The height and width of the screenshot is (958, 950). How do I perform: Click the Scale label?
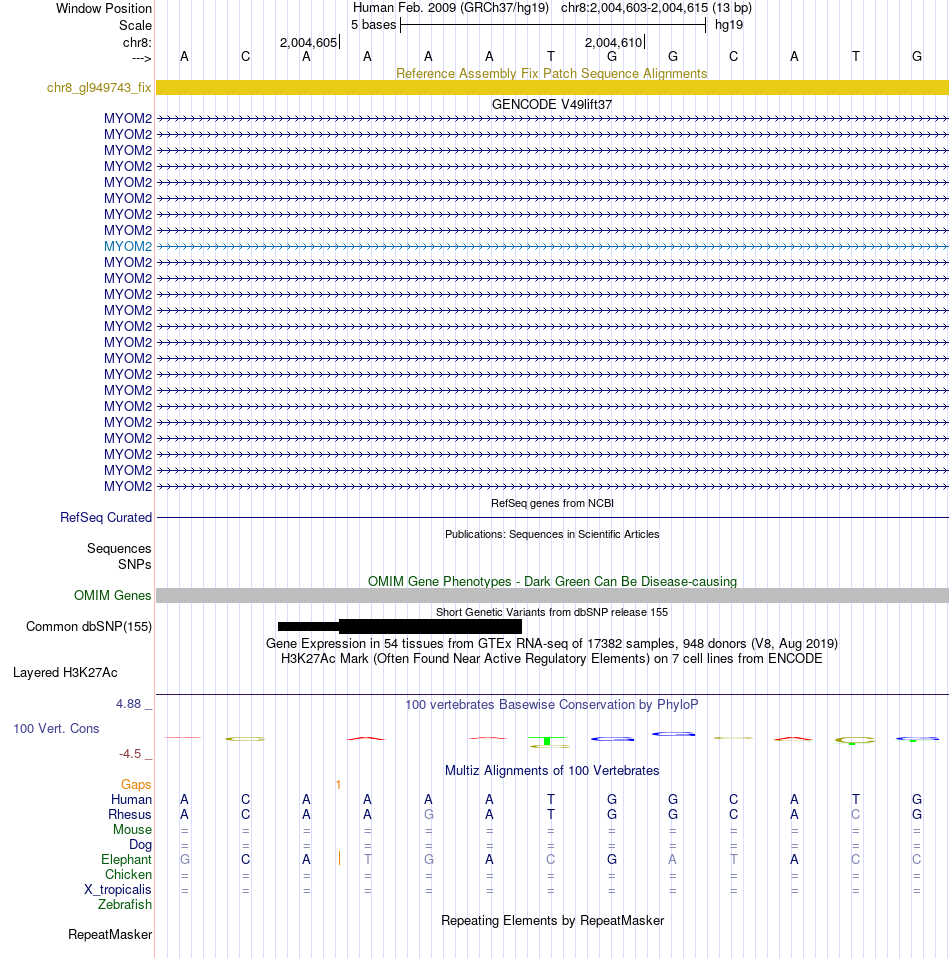point(135,26)
